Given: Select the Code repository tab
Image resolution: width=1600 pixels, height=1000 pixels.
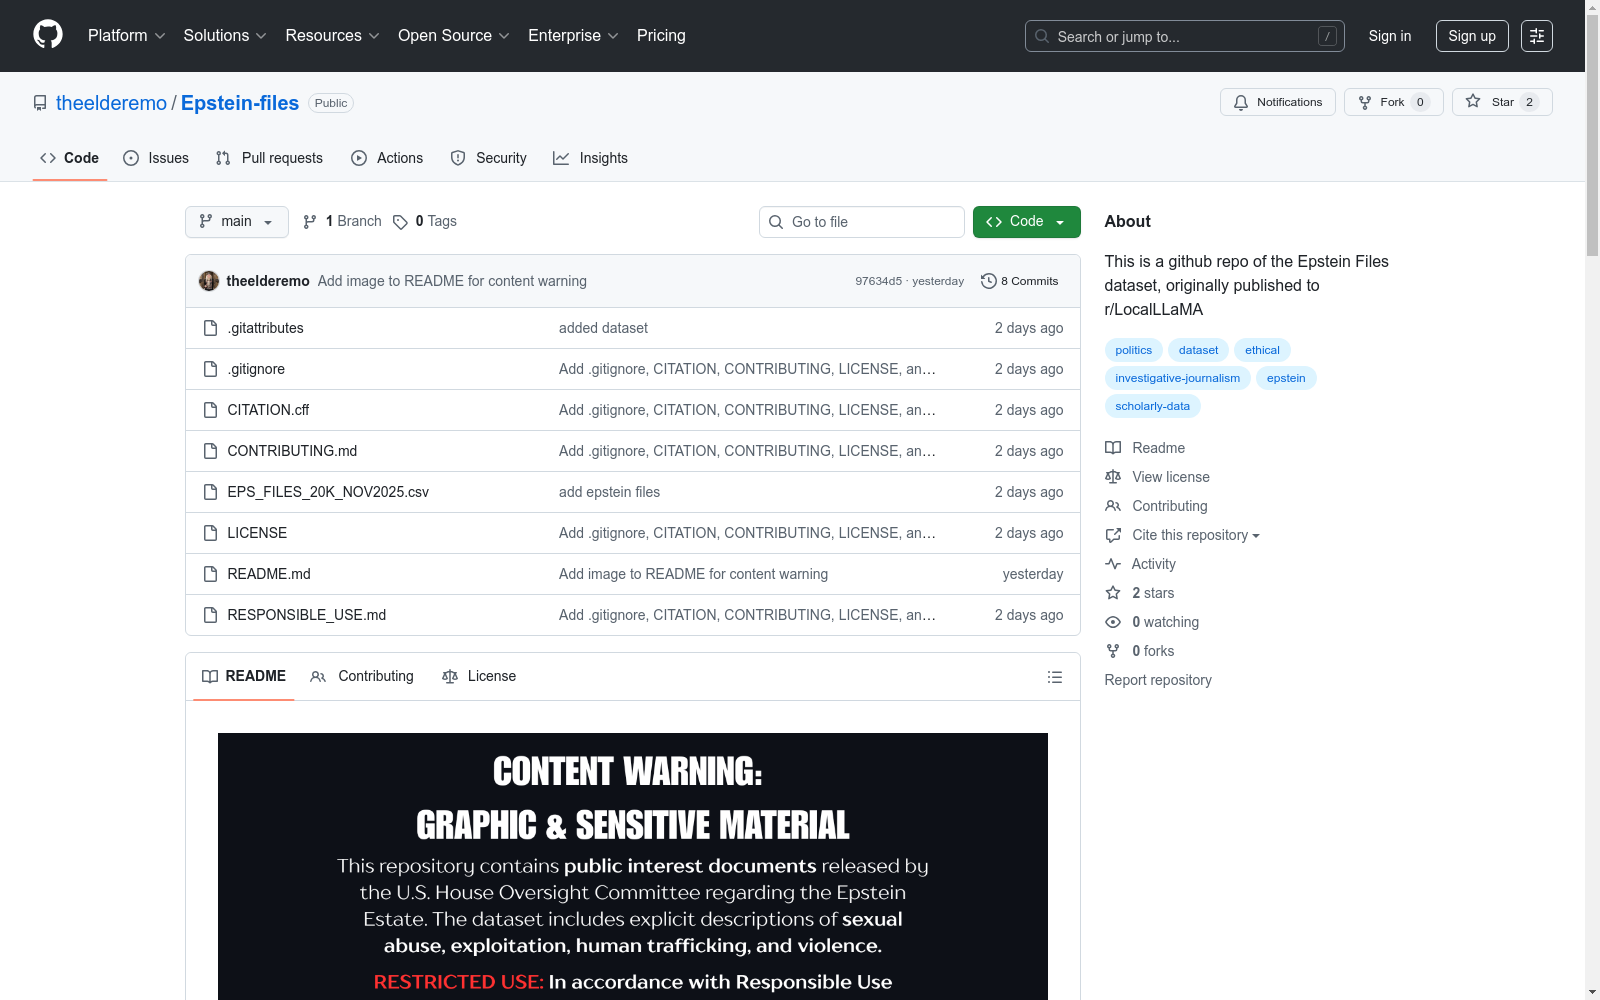Looking at the screenshot, I should click(70, 158).
